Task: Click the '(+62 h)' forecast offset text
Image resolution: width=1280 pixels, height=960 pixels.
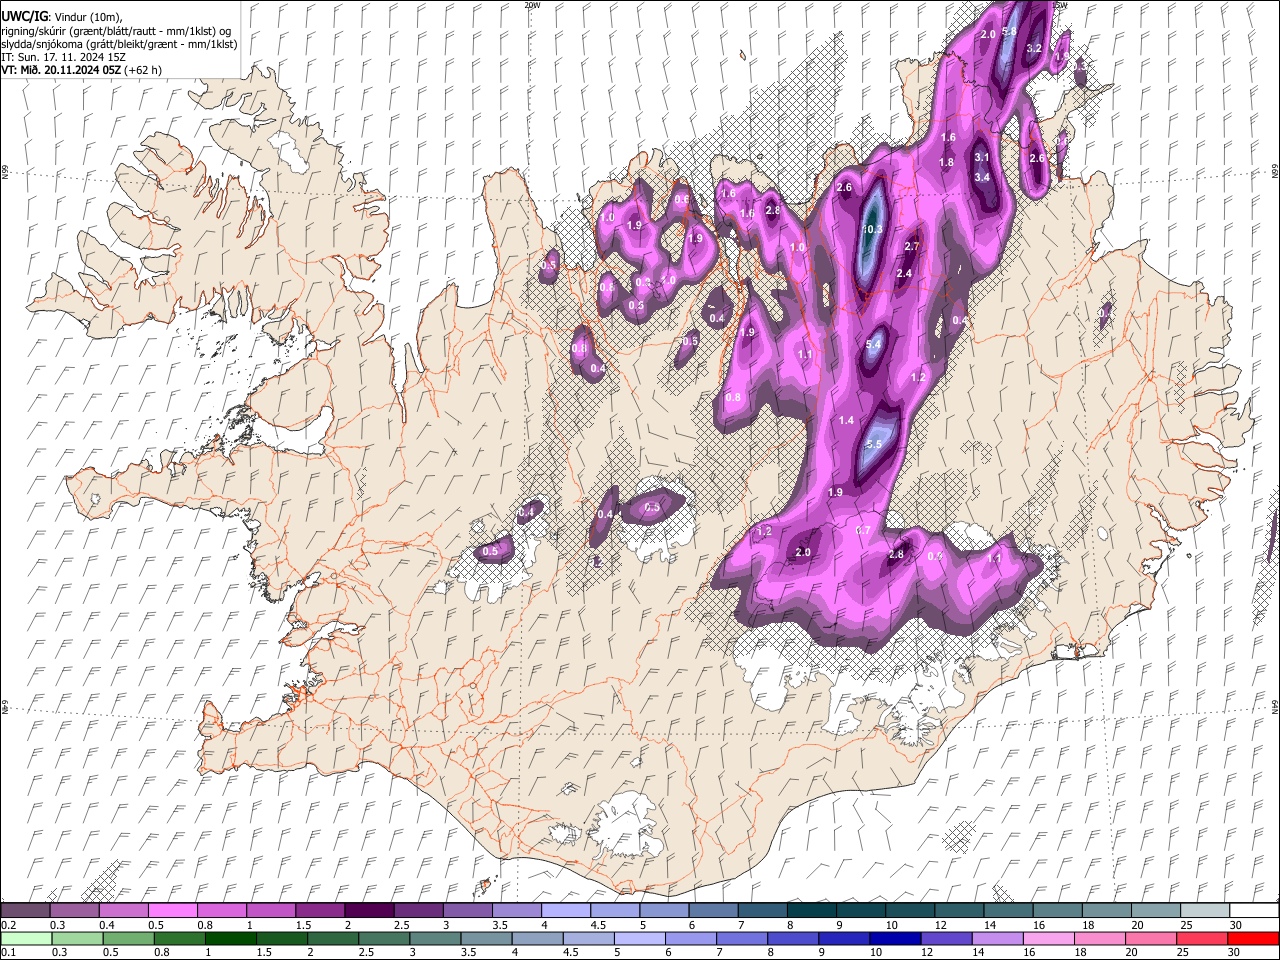Action: [x=143, y=70]
